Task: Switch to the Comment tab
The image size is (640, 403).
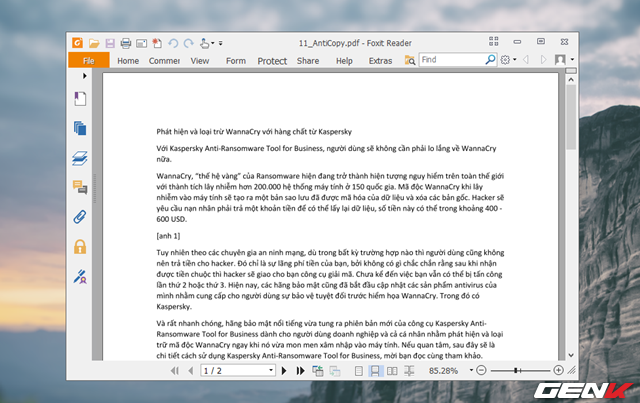Action: coord(164,61)
